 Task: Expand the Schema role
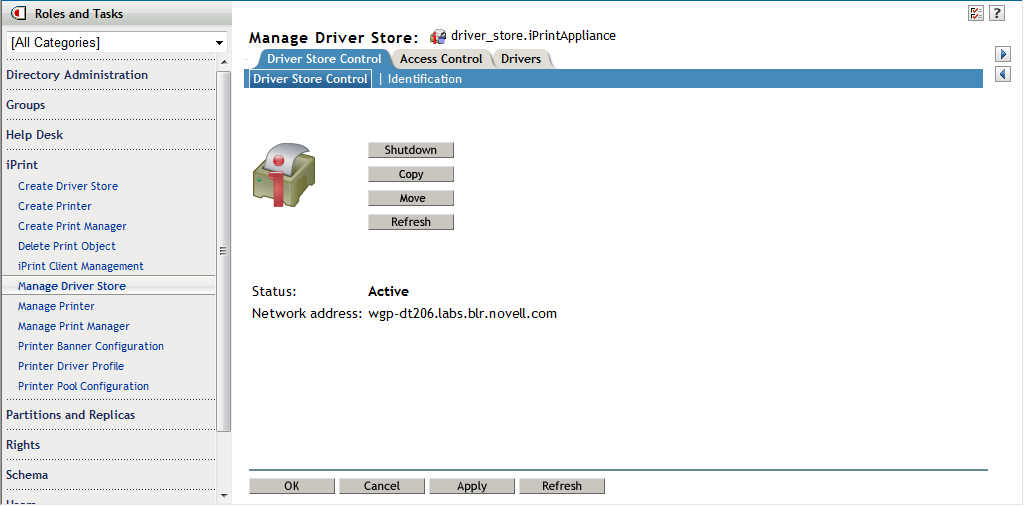pos(27,475)
